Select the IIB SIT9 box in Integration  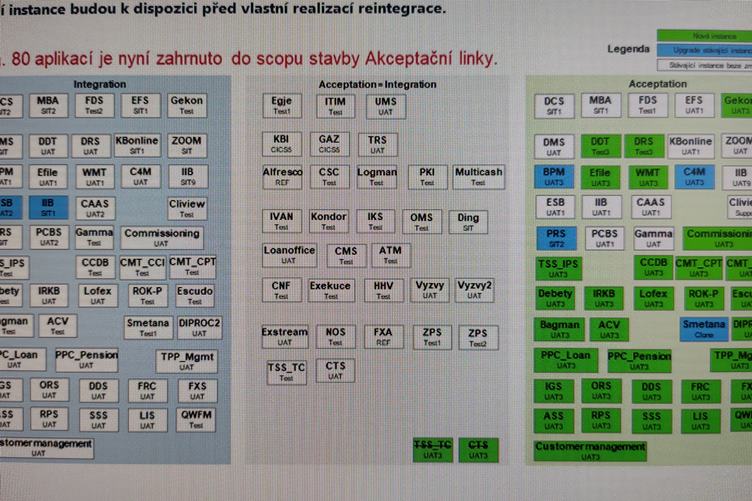[x=188, y=177]
